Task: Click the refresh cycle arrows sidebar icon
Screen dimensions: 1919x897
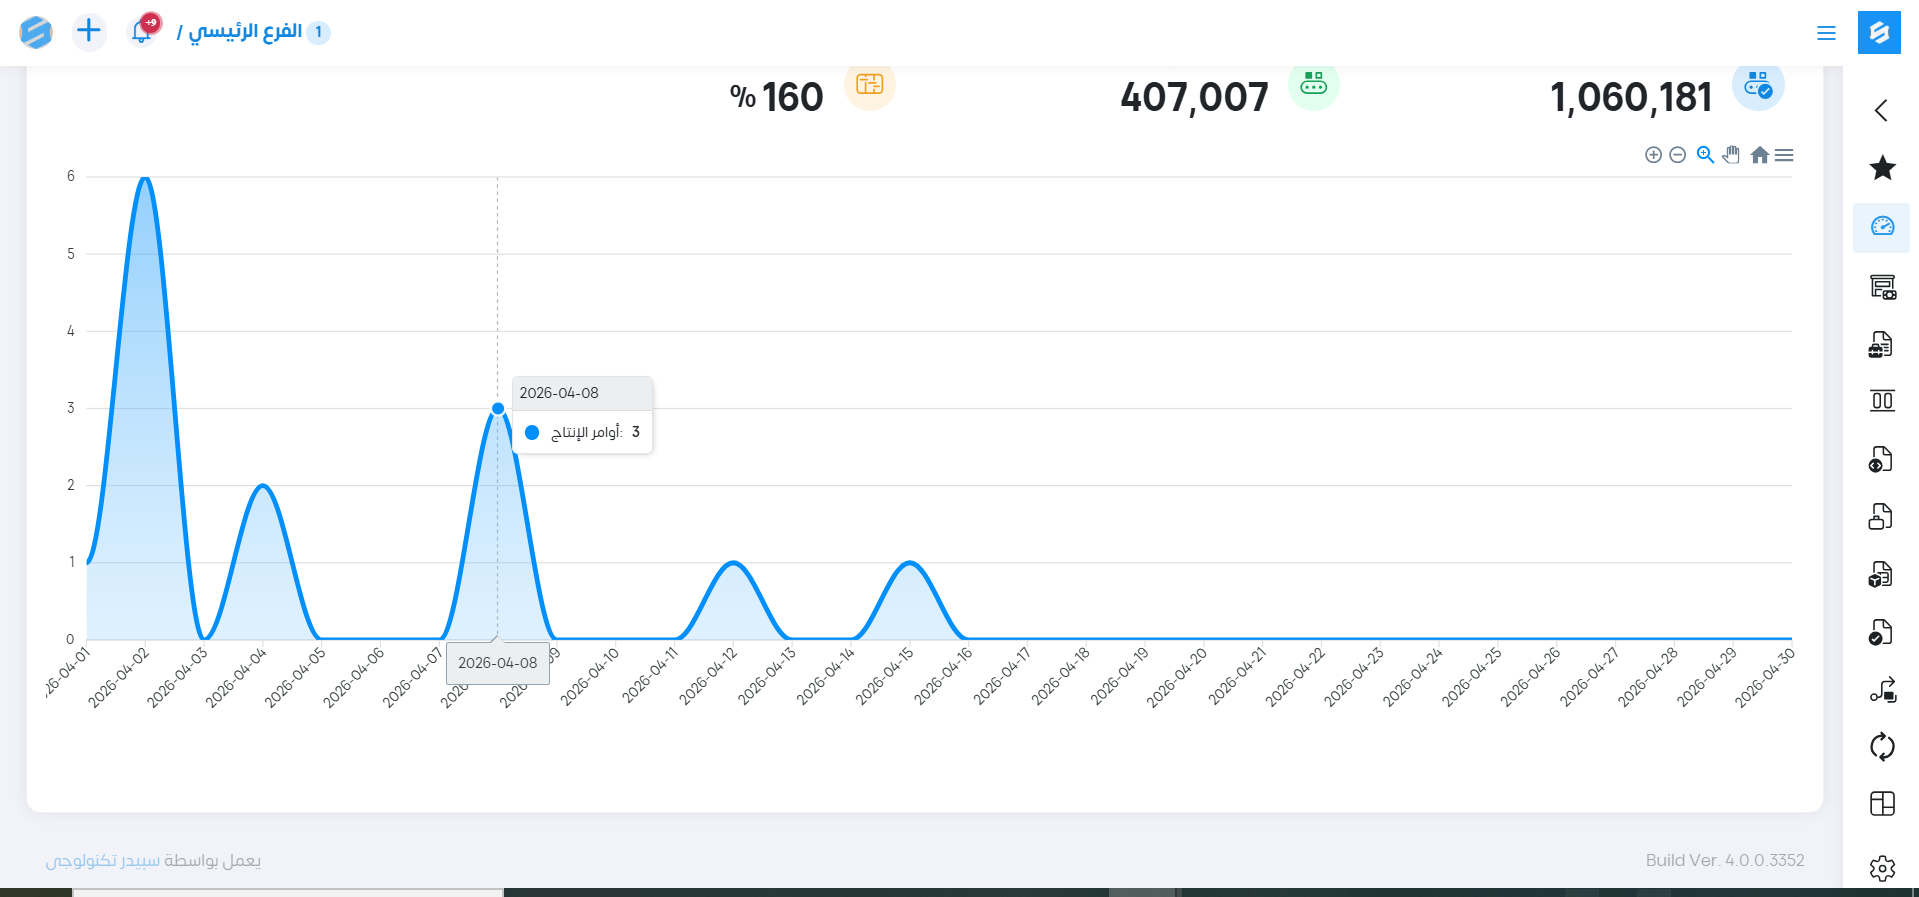Action: [1882, 747]
